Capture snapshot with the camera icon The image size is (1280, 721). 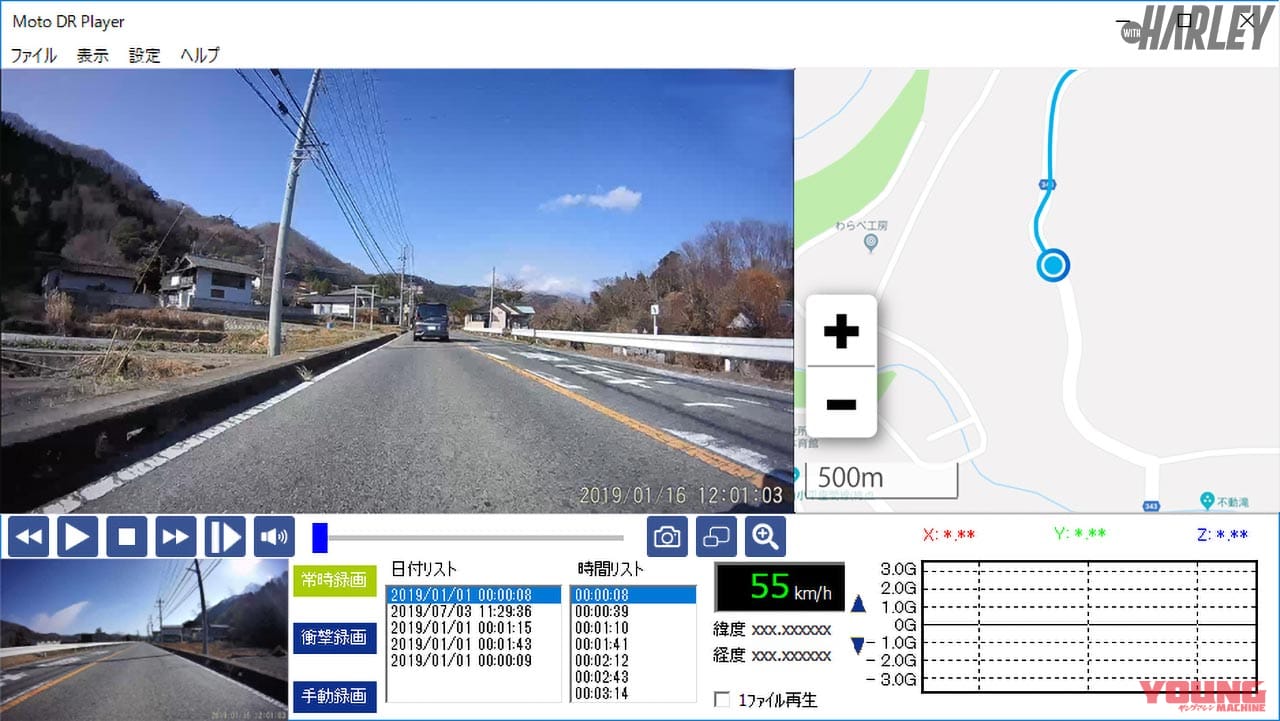[x=667, y=537]
